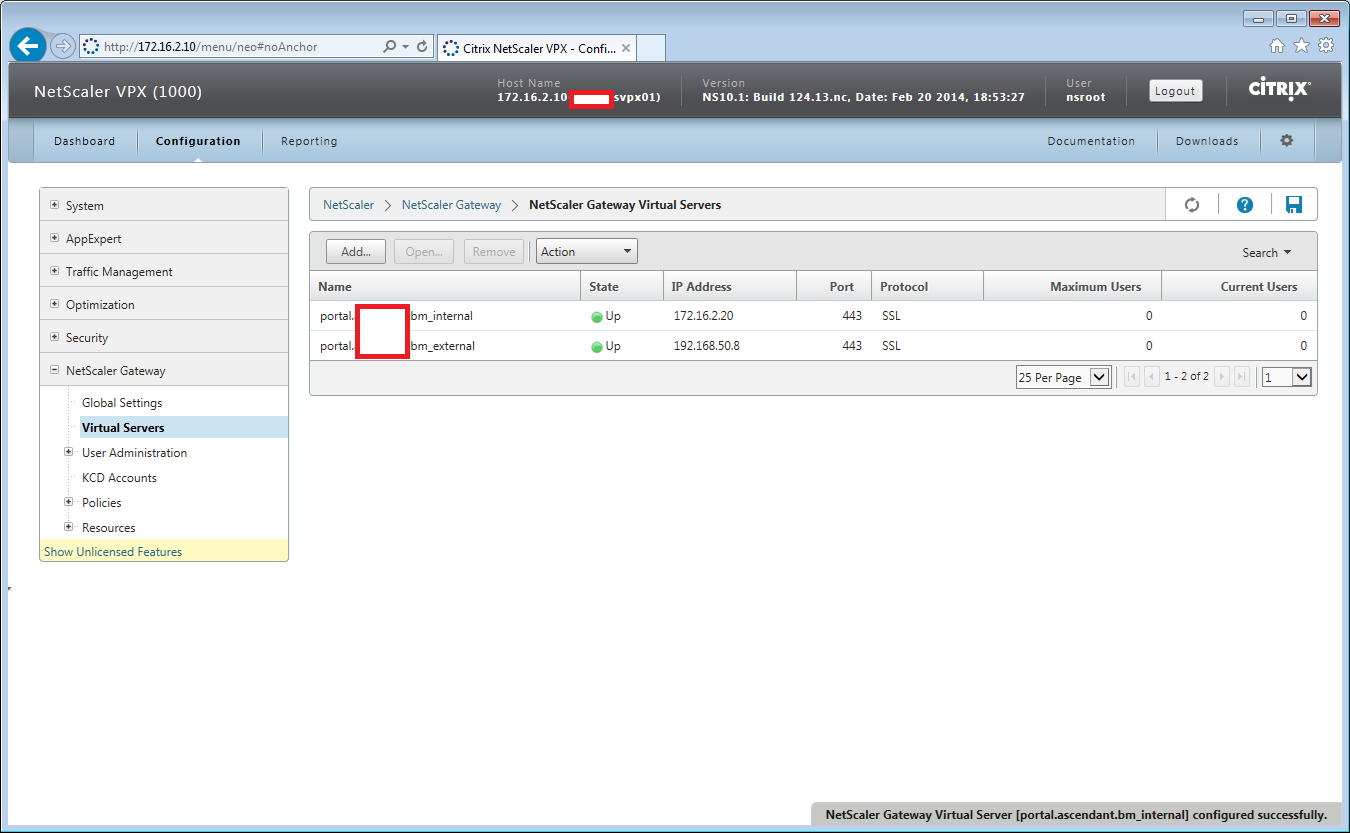Expand the Optimization tree node
The image size is (1350, 833).
(55, 304)
